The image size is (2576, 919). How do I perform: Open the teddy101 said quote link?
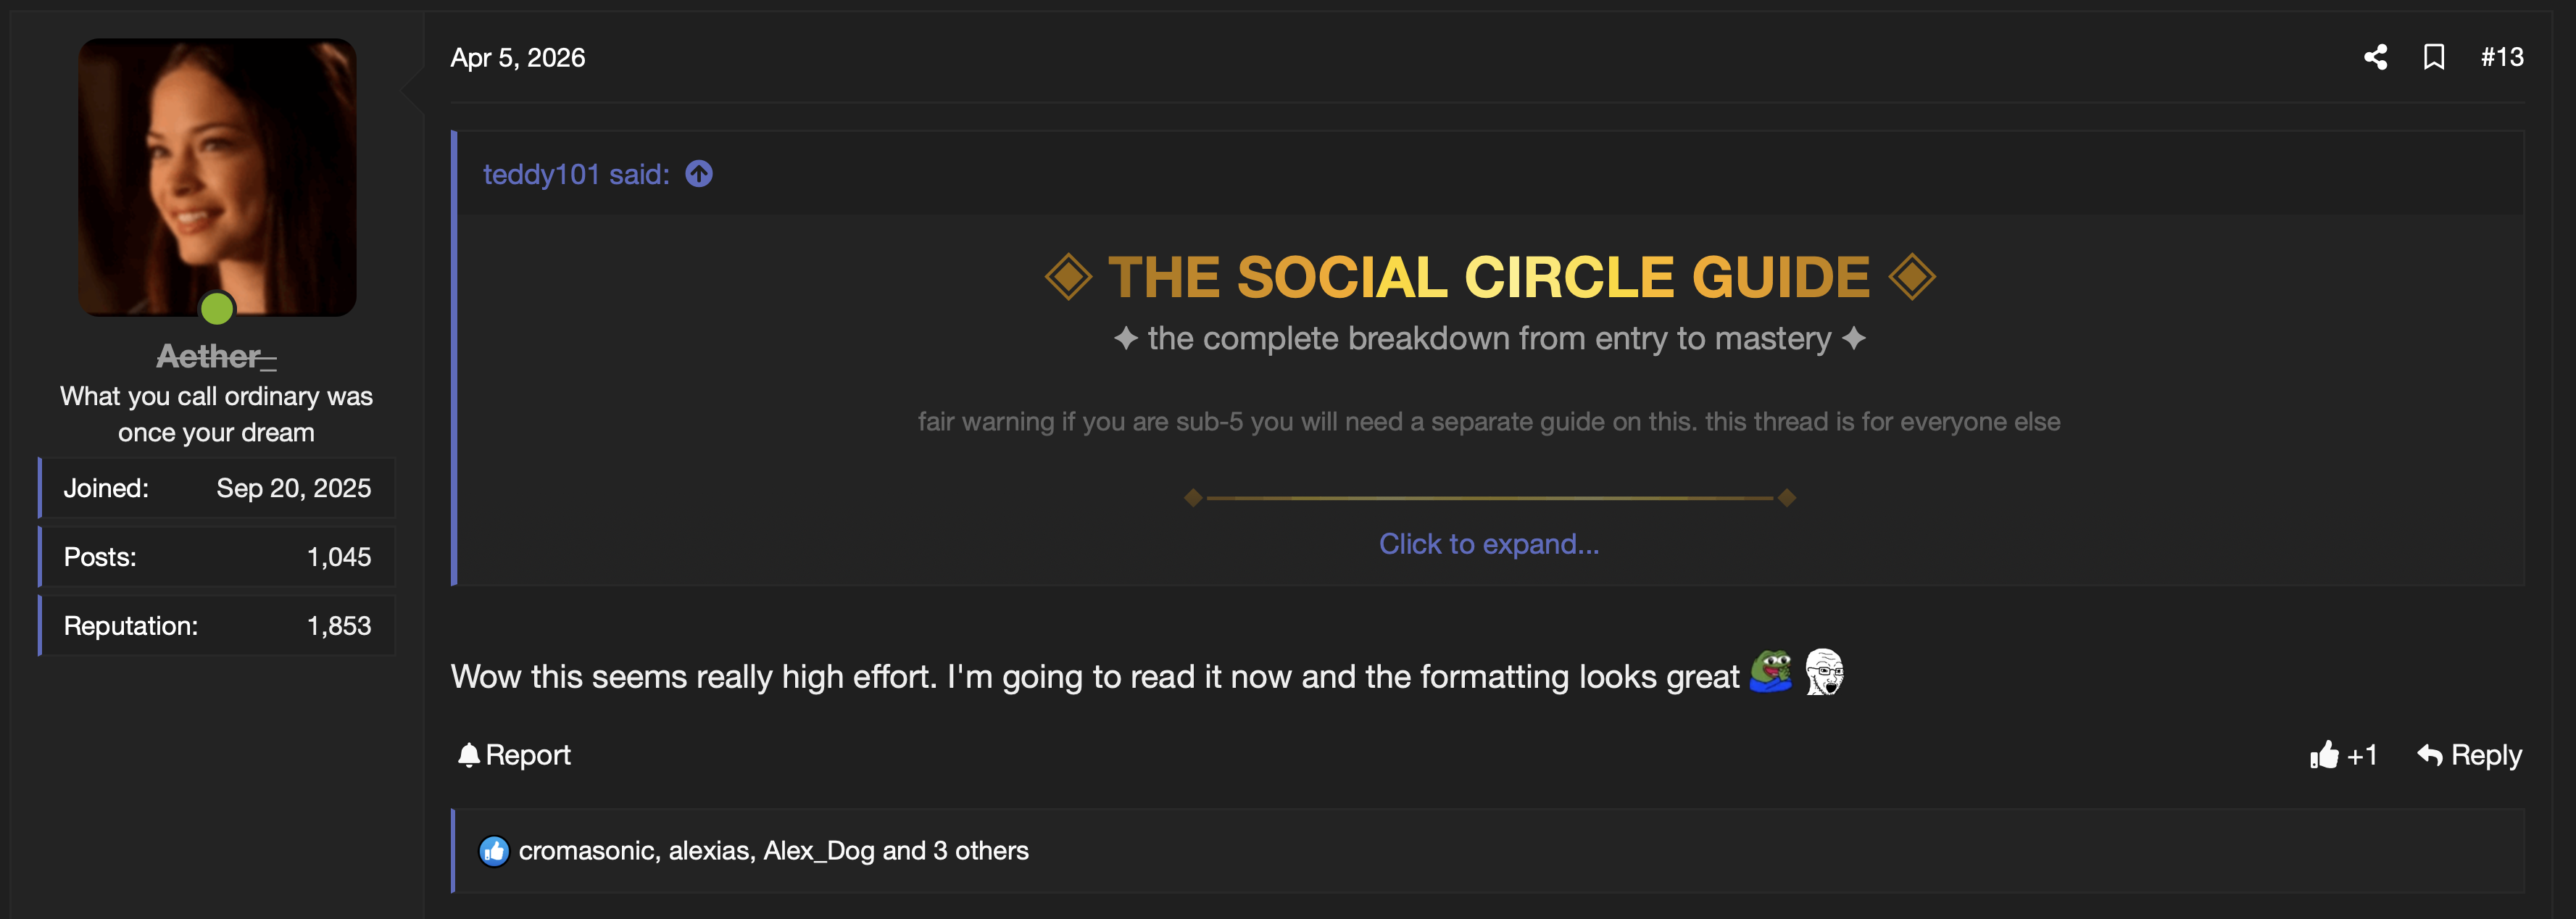click(576, 174)
